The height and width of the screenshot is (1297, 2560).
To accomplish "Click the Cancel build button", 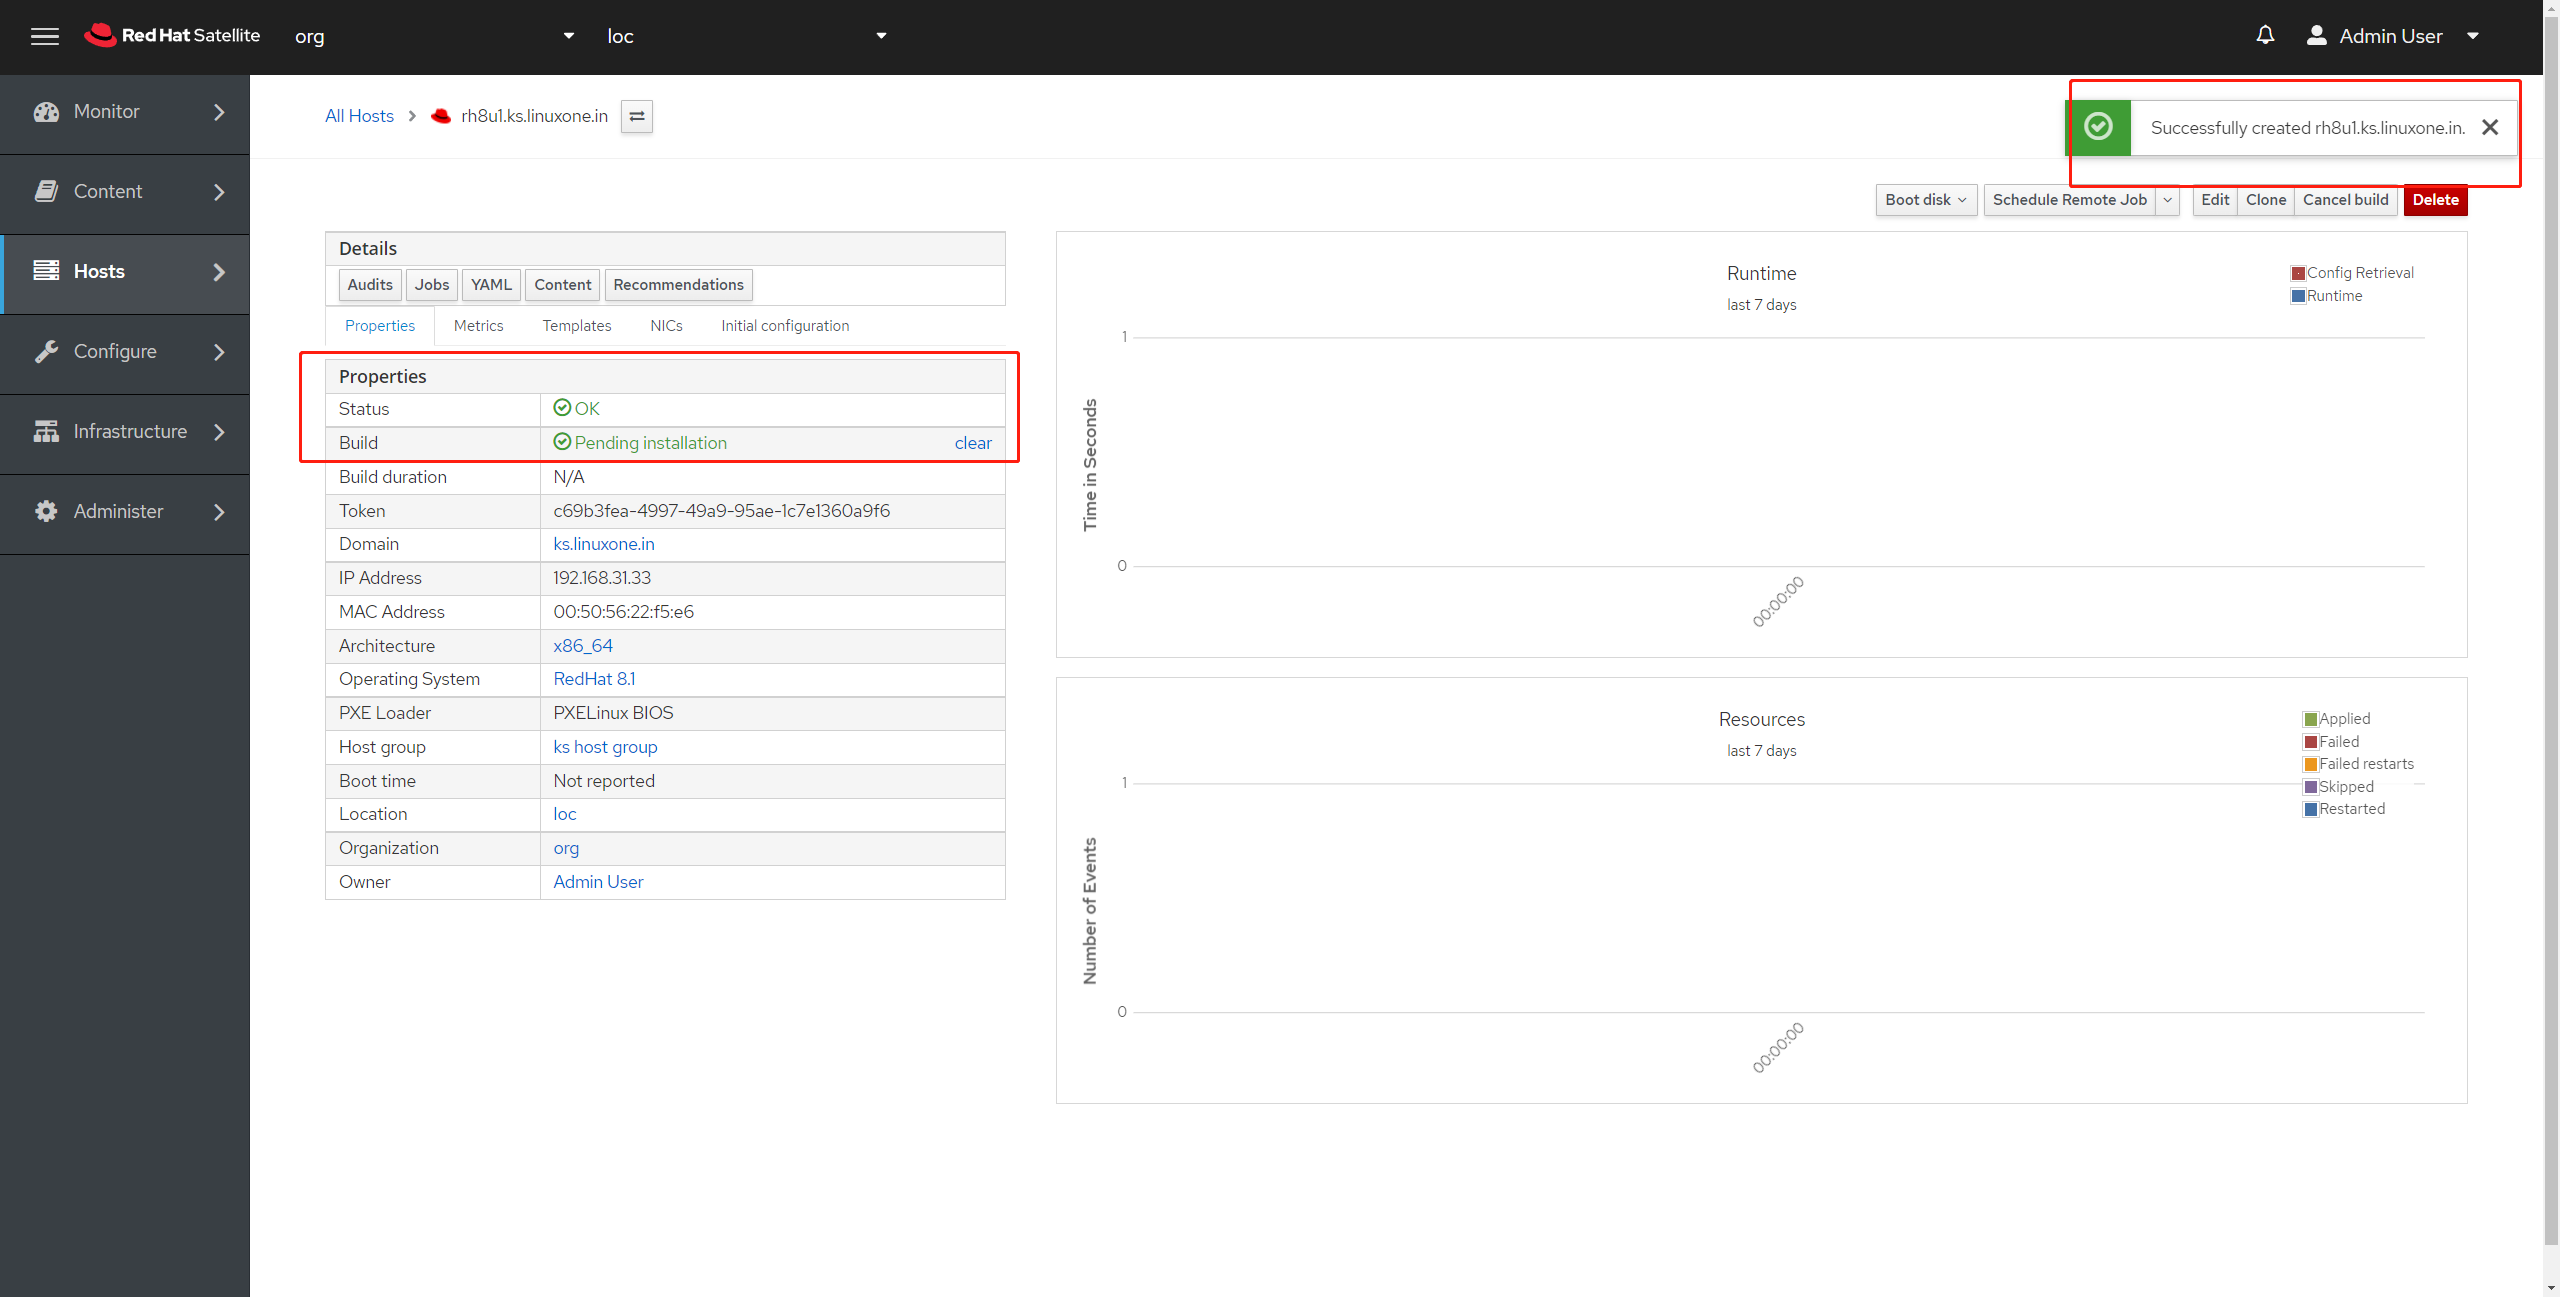I will pyautogui.click(x=2346, y=200).
